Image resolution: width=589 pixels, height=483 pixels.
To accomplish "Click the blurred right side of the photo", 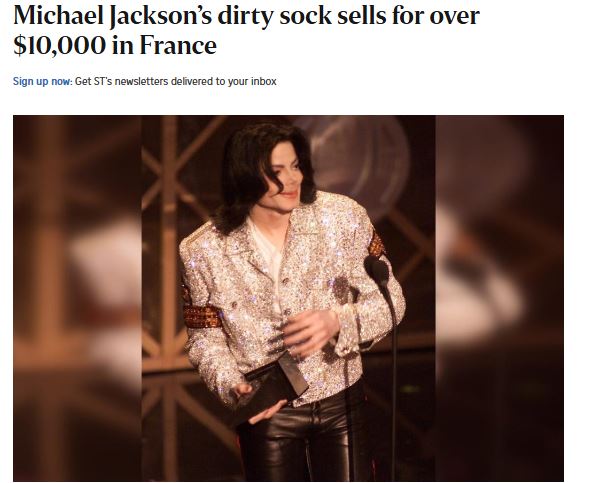I will point(500,298).
